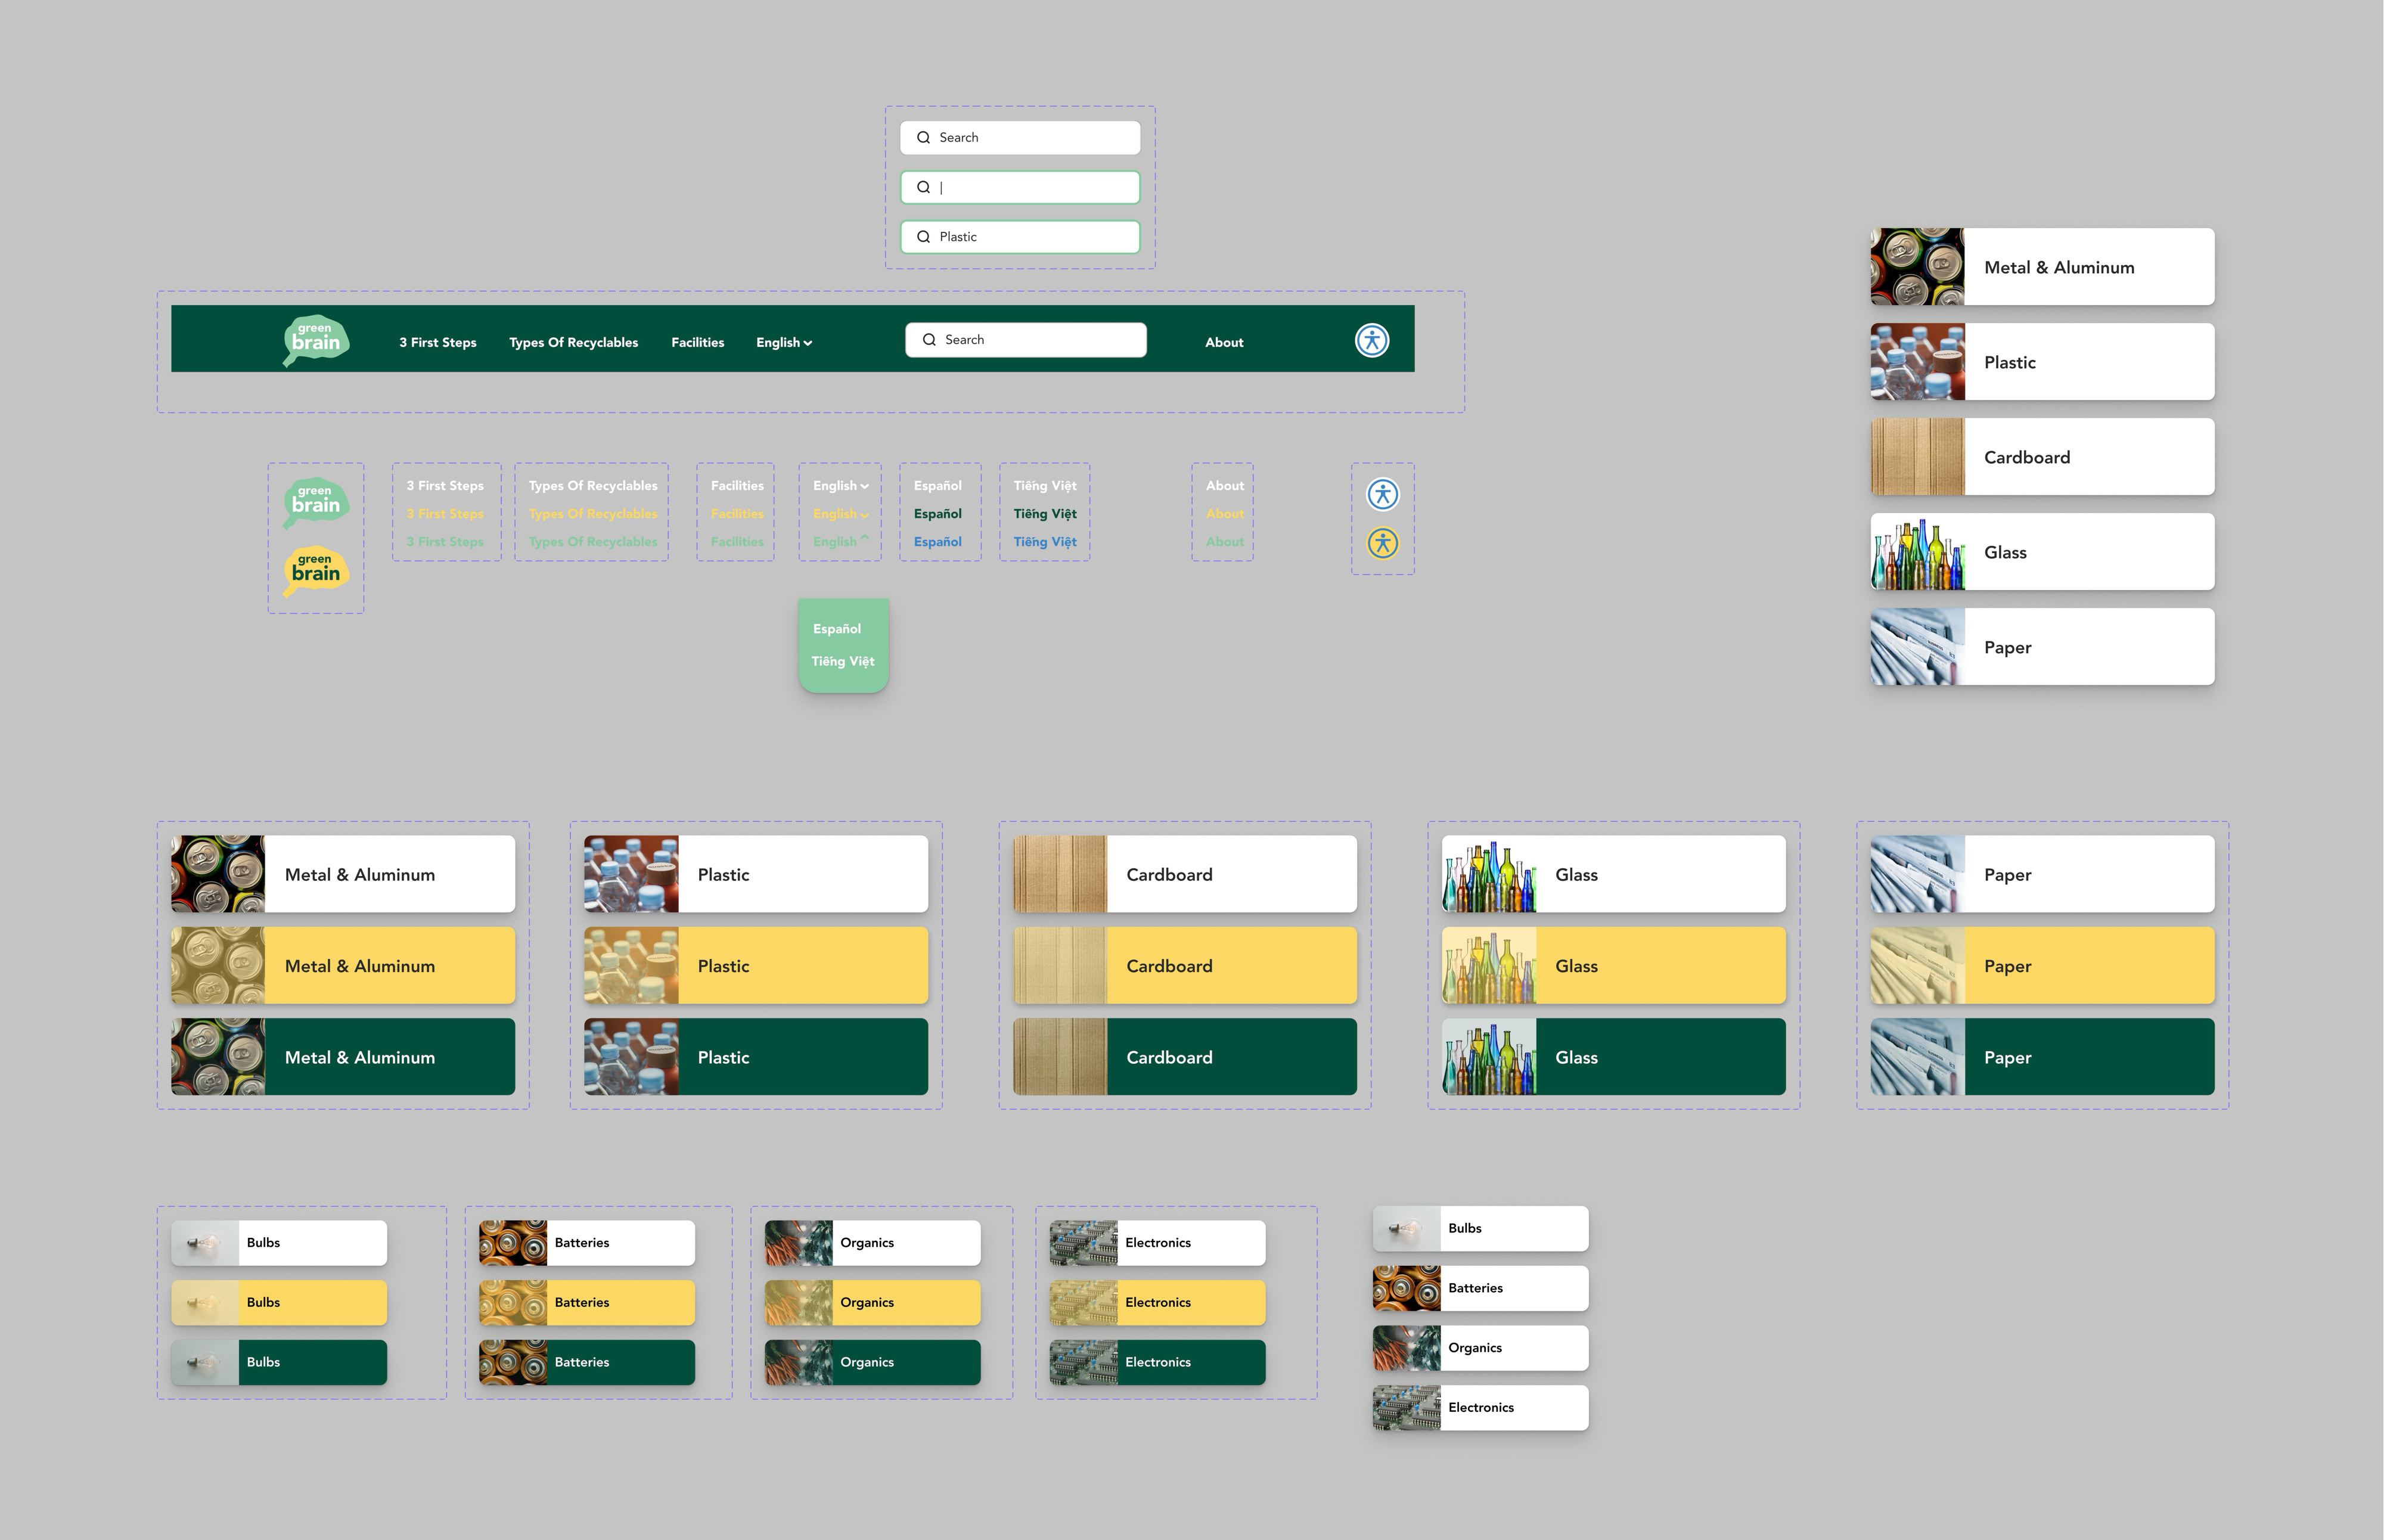Click the About link in navbar
This screenshot has height=1540, width=2384.
[1224, 342]
